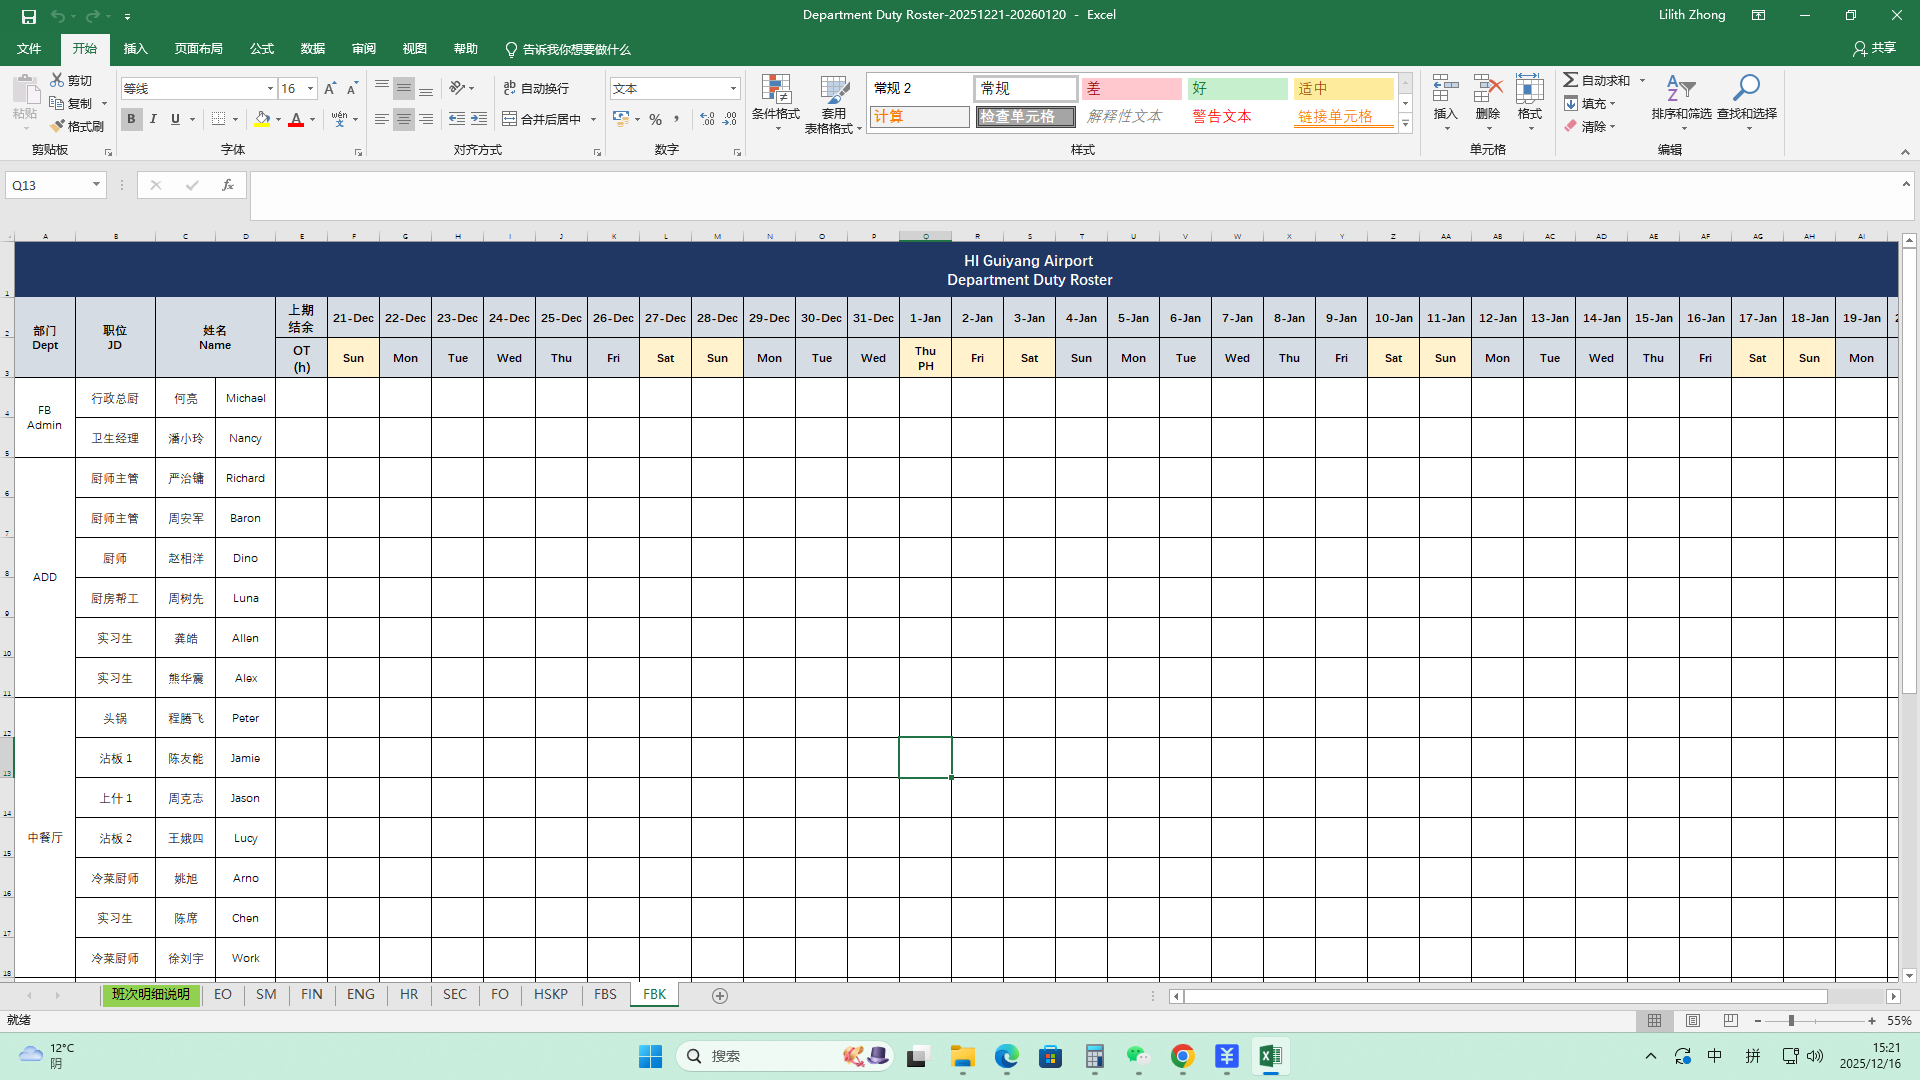Toggle Bold formatting
Image resolution: width=1920 pixels, height=1080 pixels.
(131, 119)
